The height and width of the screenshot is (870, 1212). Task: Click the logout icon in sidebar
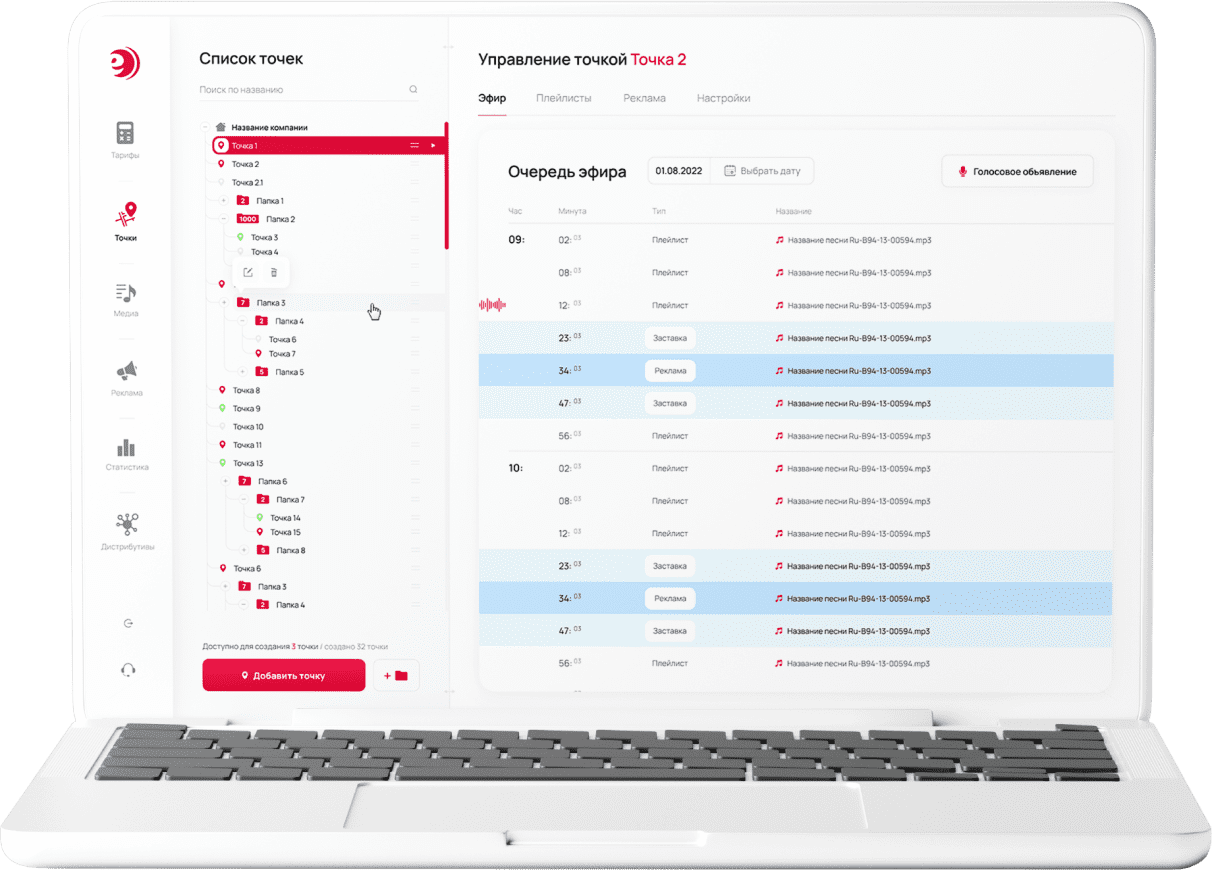click(x=127, y=624)
